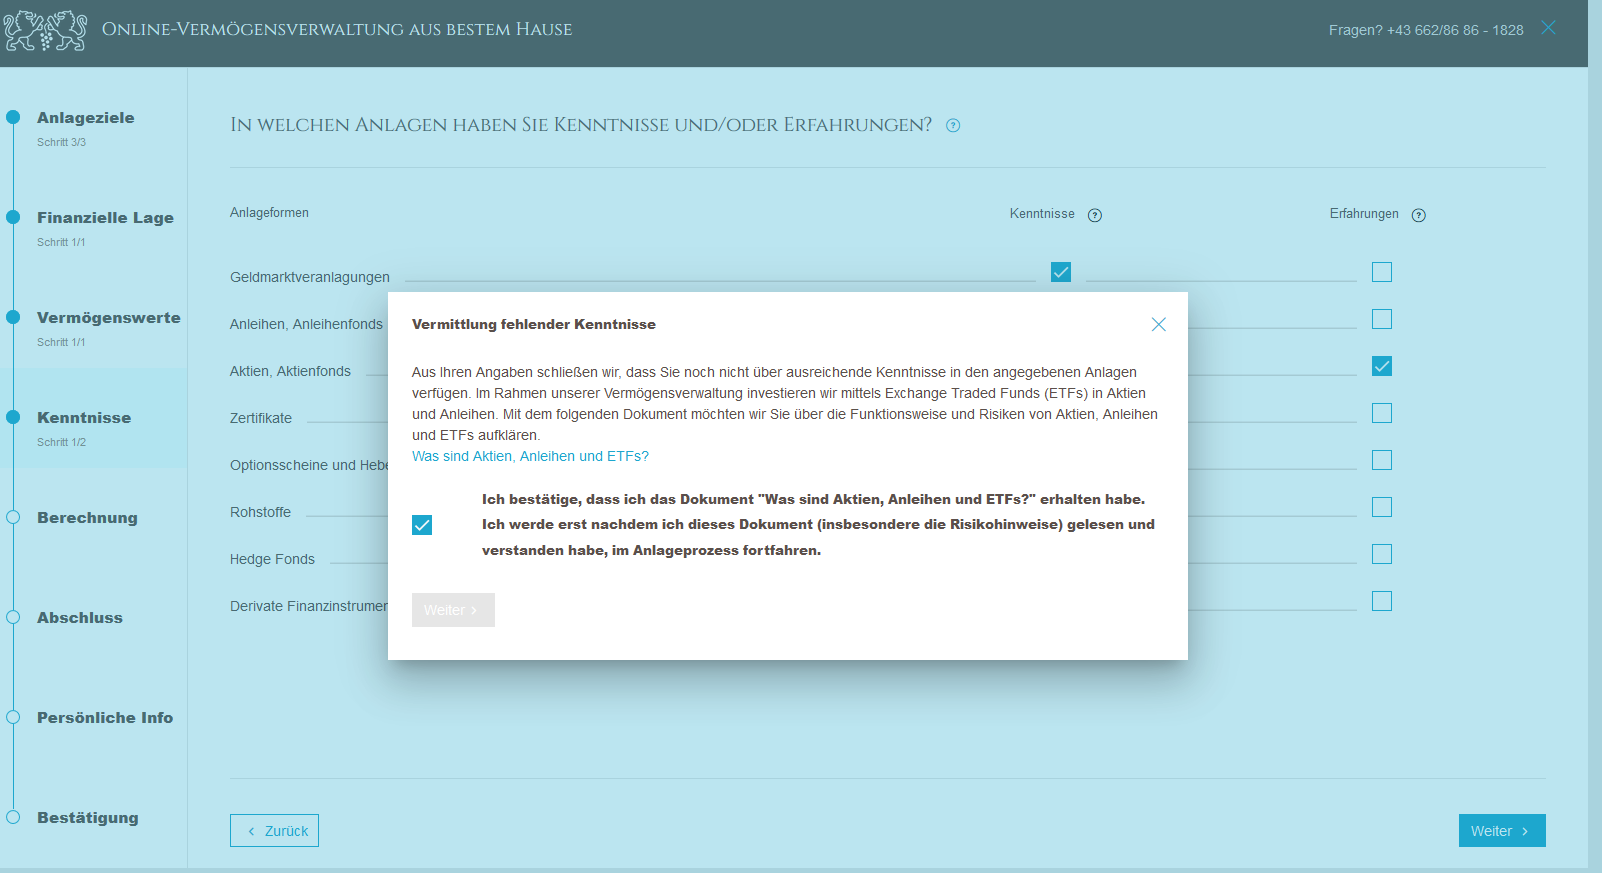Open help icon next to Erfahrungen column

1418,215
